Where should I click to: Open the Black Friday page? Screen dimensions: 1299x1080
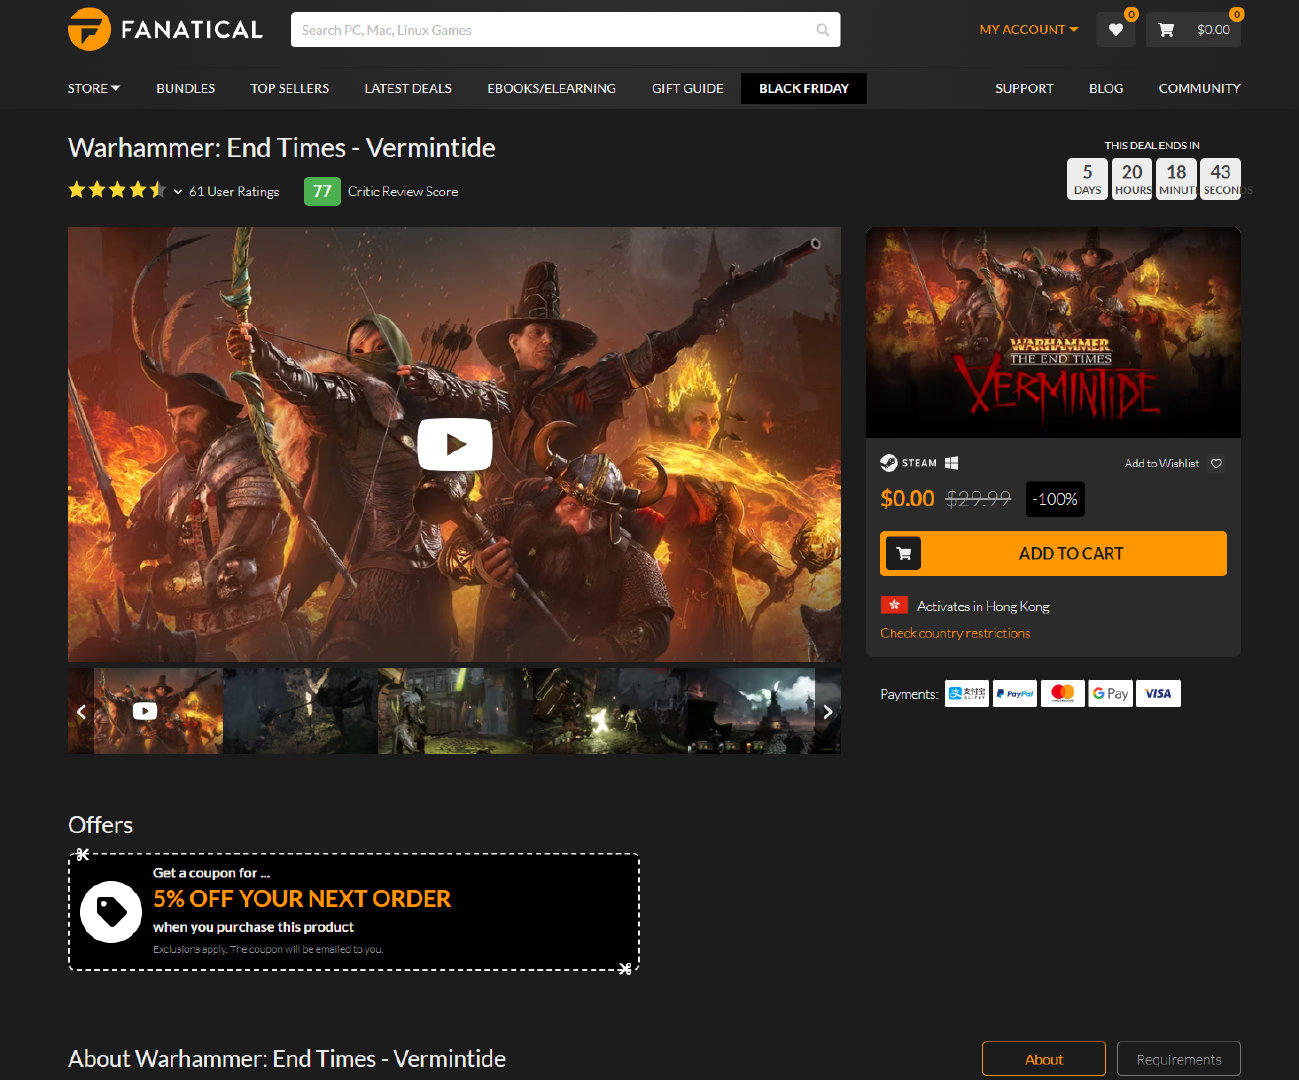pyautogui.click(x=804, y=88)
